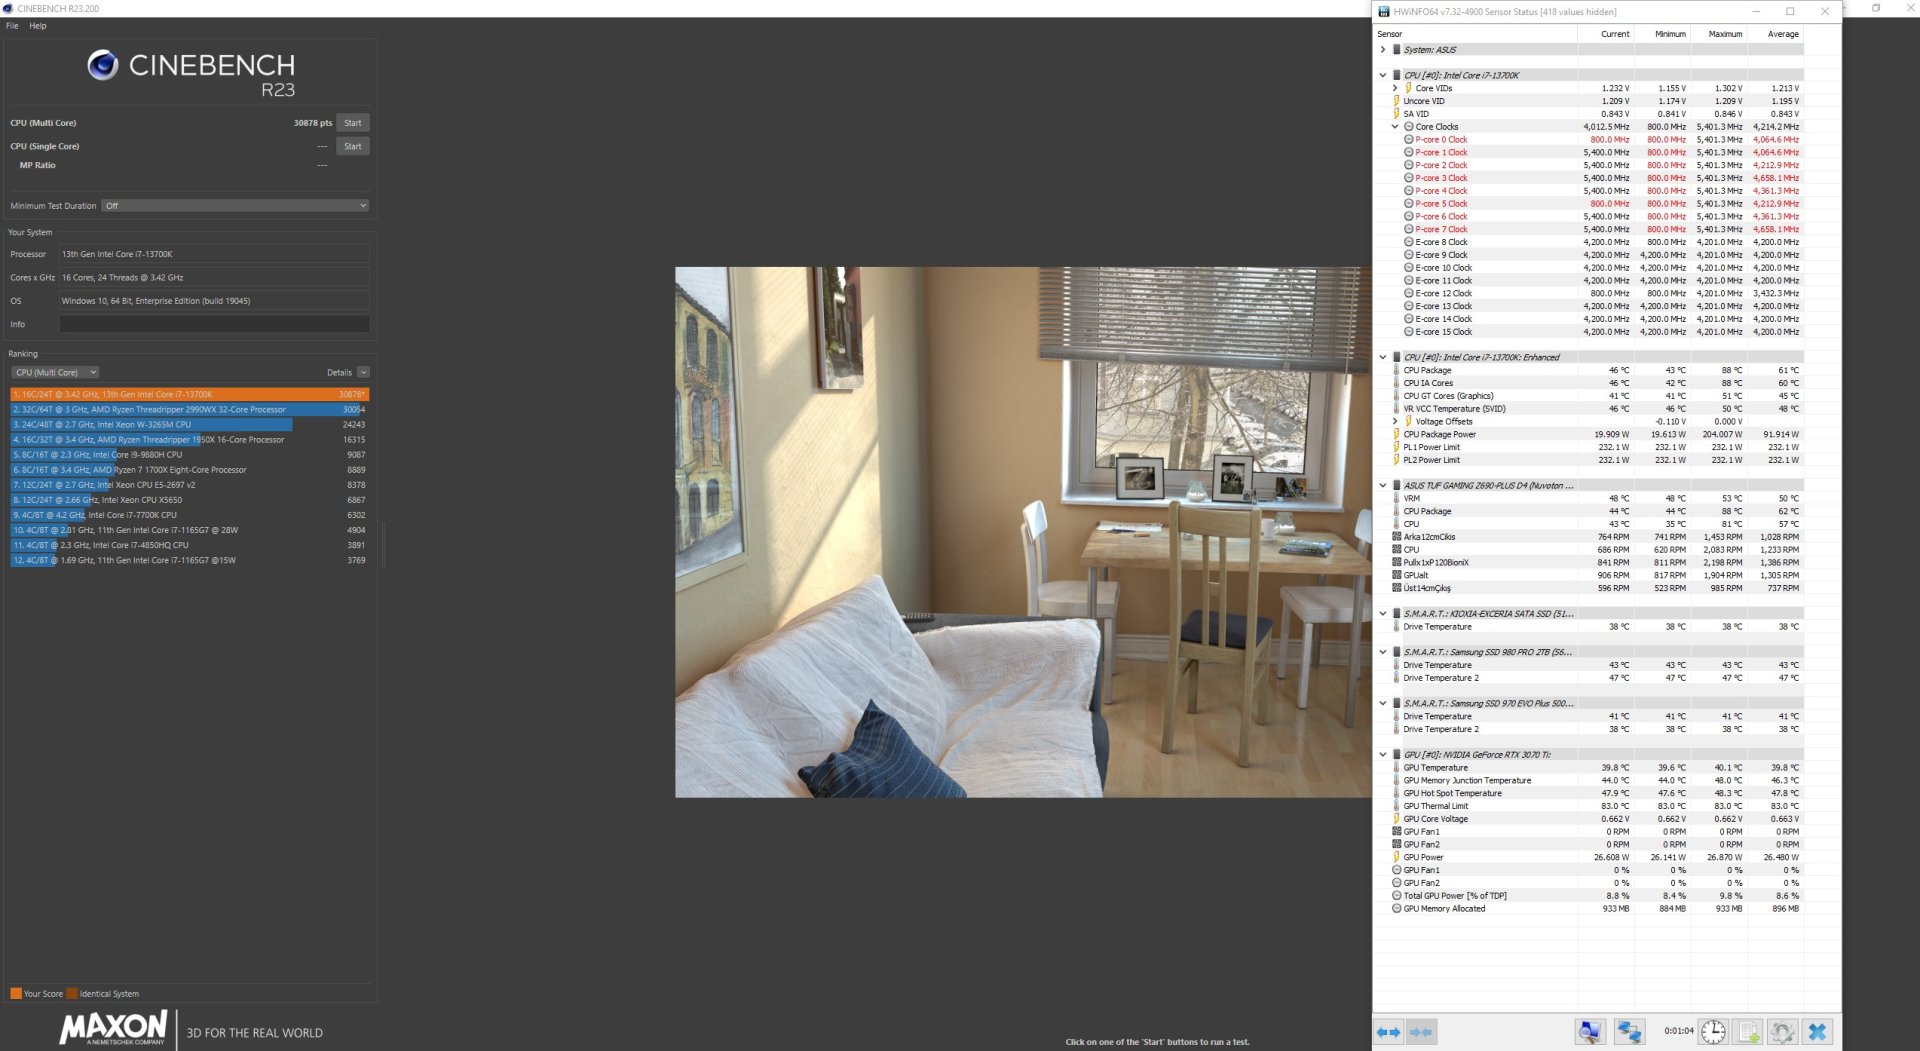Select ranking row for Intel Core i7-7700K
Screen dimensions: 1920x1051
[190, 515]
